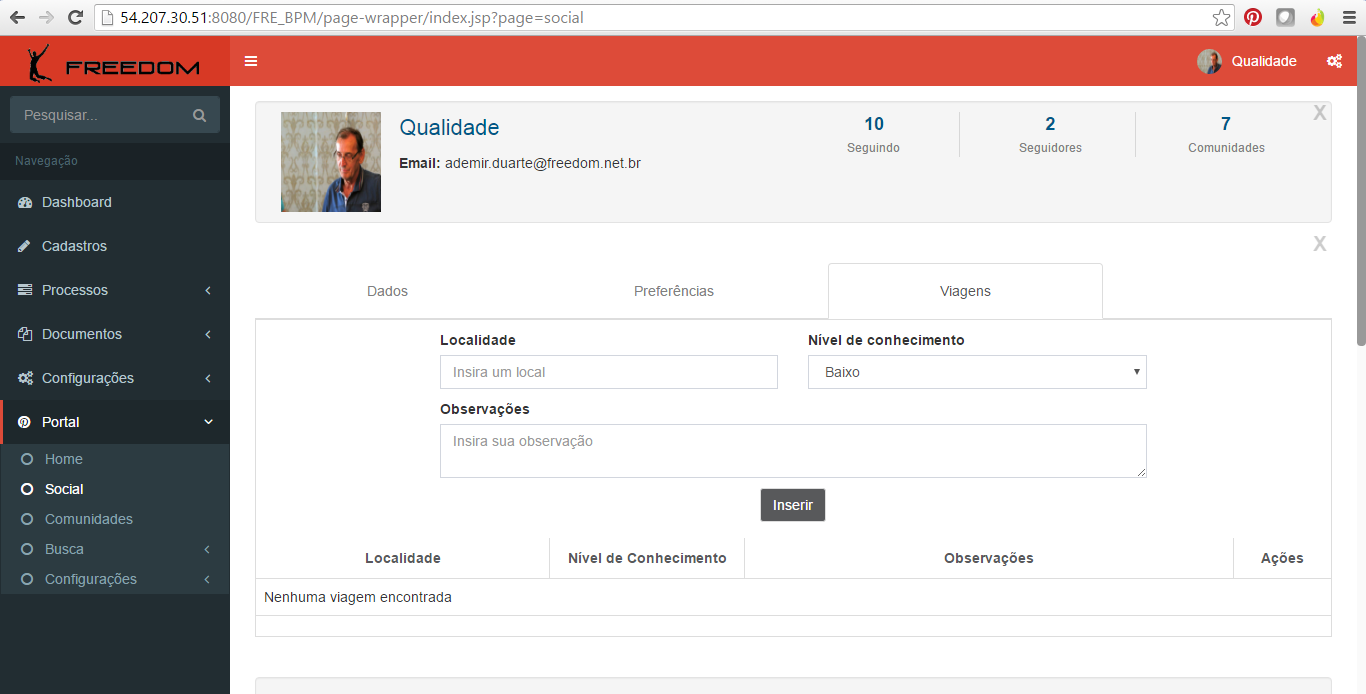Open the settings gears icon top right
The height and width of the screenshot is (694, 1366).
click(x=1334, y=61)
